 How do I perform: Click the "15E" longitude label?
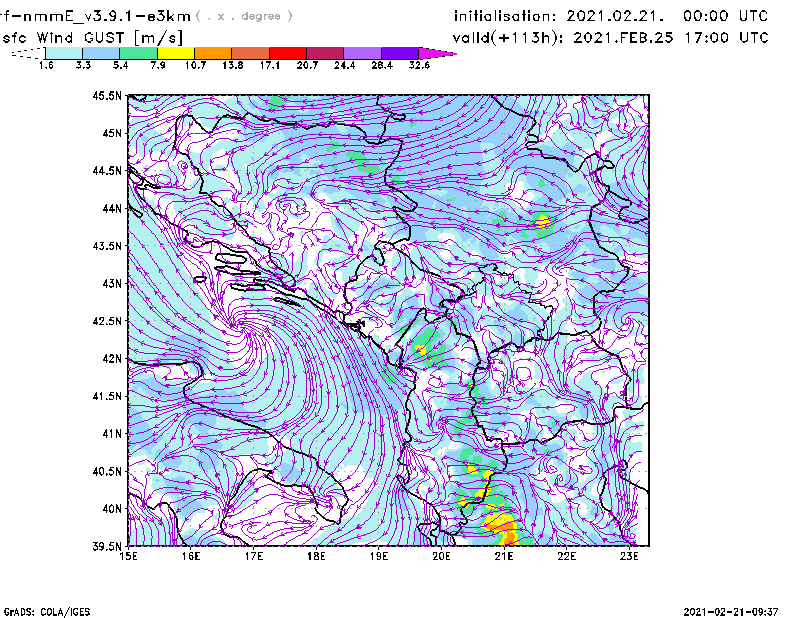(x=128, y=556)
